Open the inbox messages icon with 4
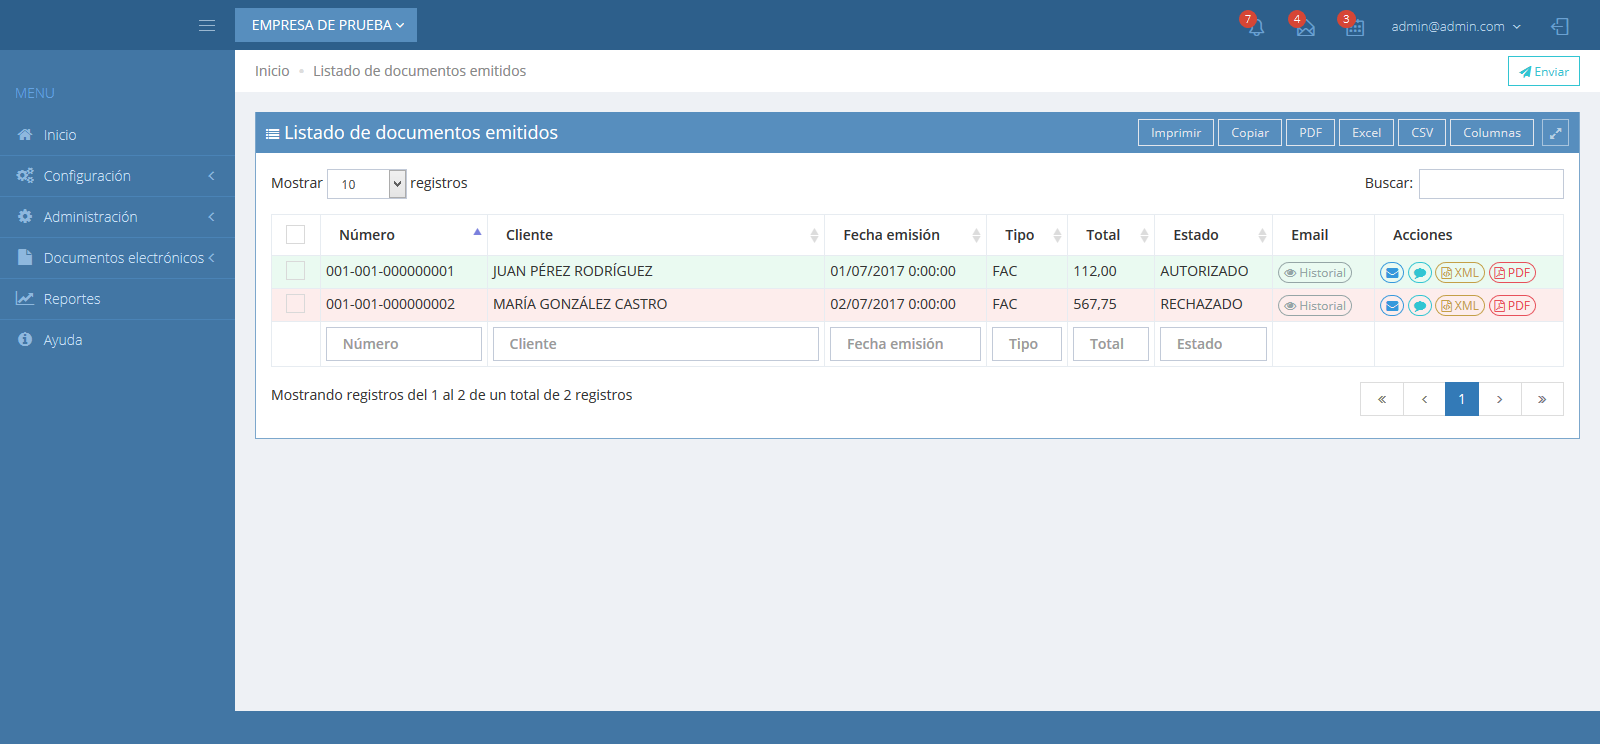1600x744 pixels. [x=1305, y=27]
